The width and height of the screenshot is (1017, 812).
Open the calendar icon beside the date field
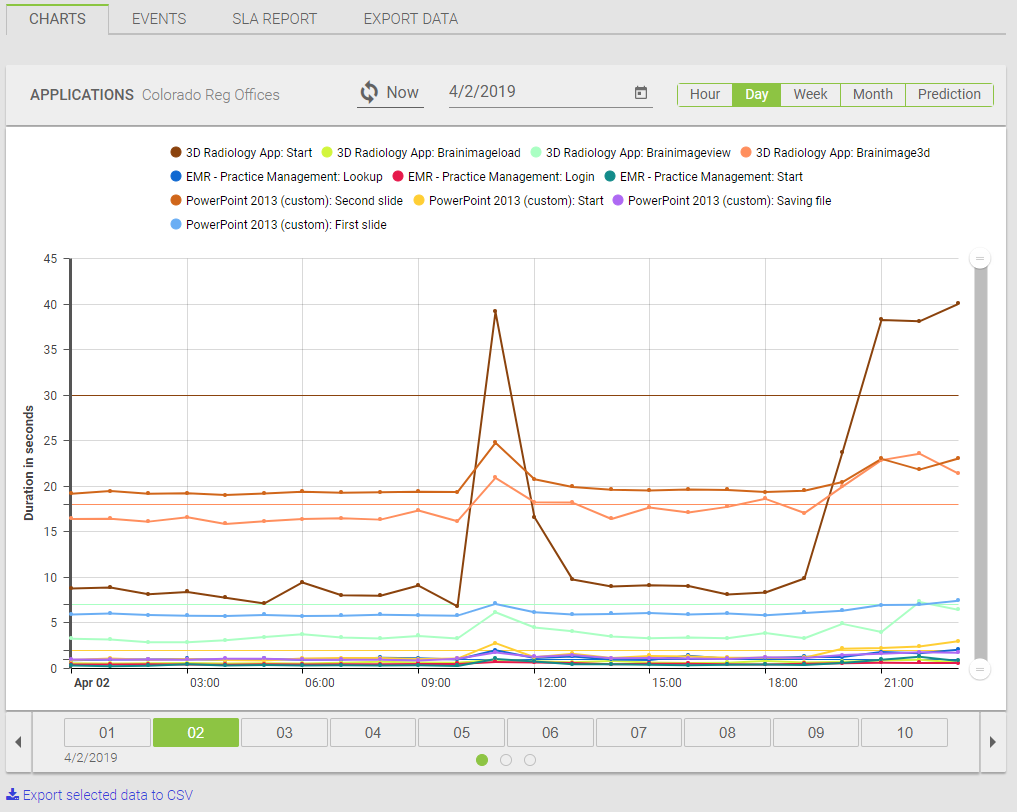tap(640, 91)
